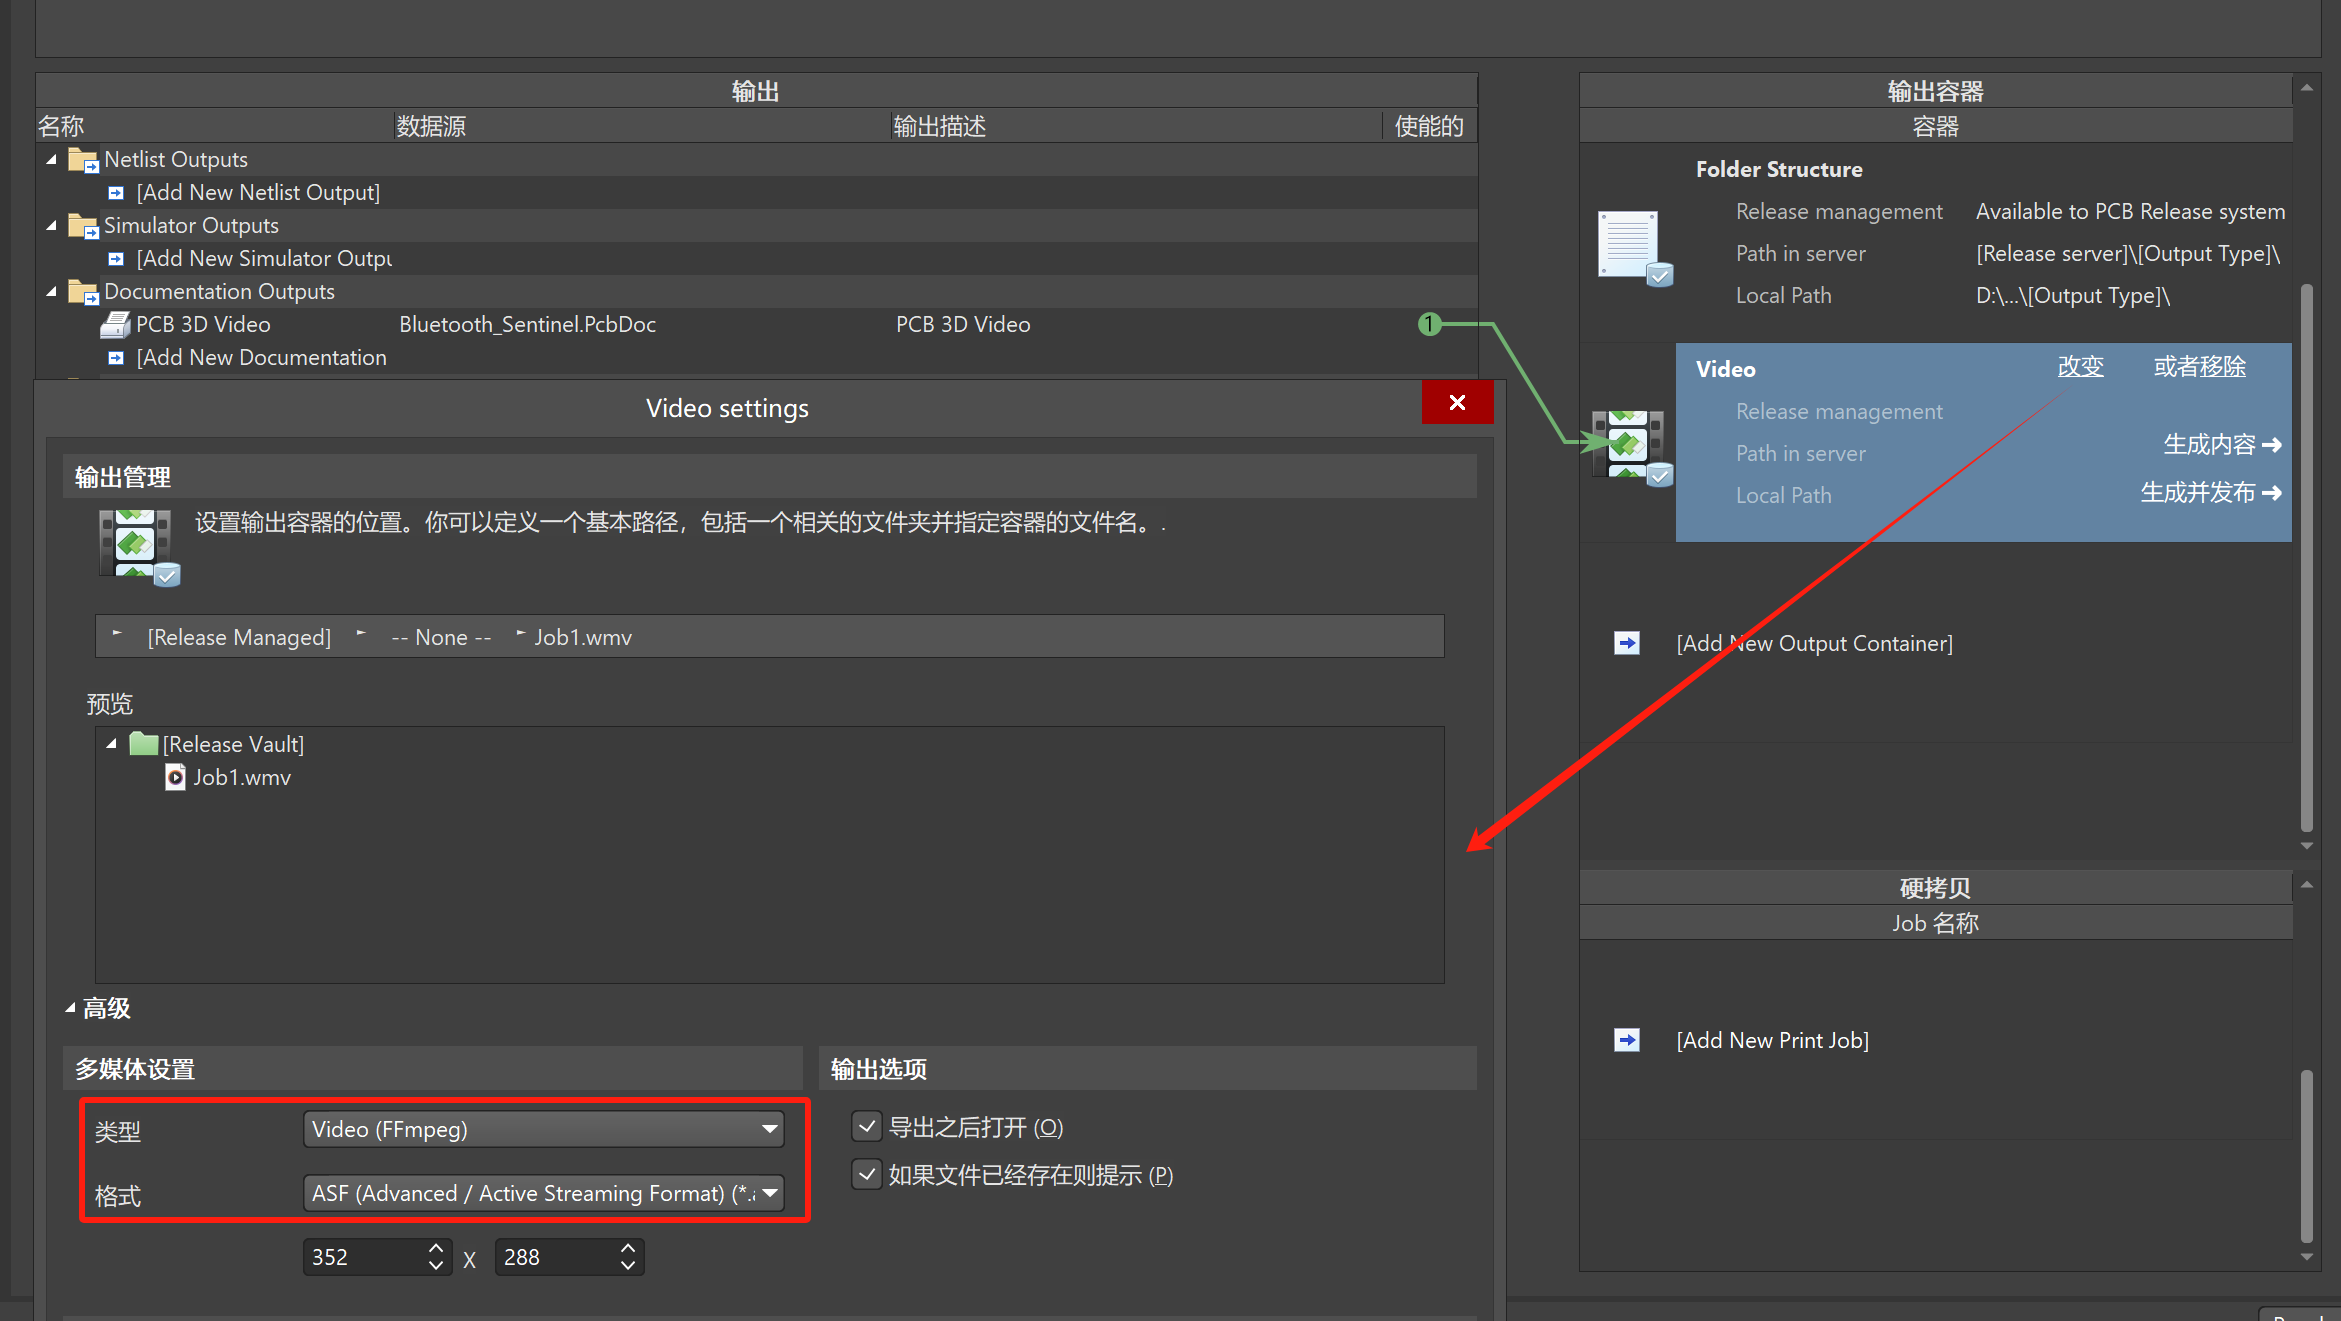Viewport: 2341px width, 1321px height.
Task: Collapse the 高级 advanced section
Action: pyautogui.click(x=70, y=1008)
